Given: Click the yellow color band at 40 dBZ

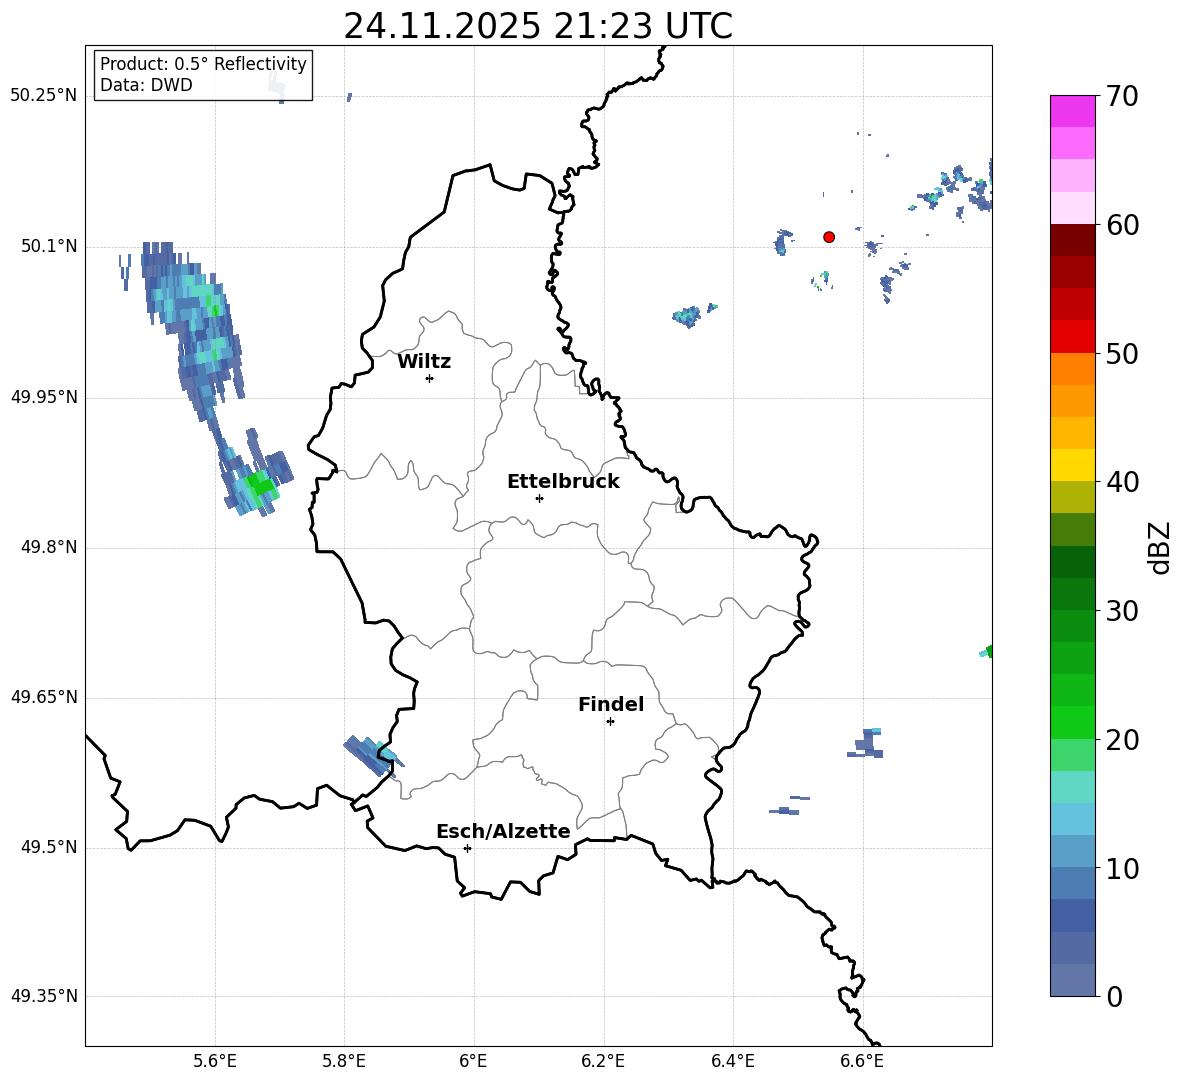Looking at the screenshot, I should tap(1072, 465).
